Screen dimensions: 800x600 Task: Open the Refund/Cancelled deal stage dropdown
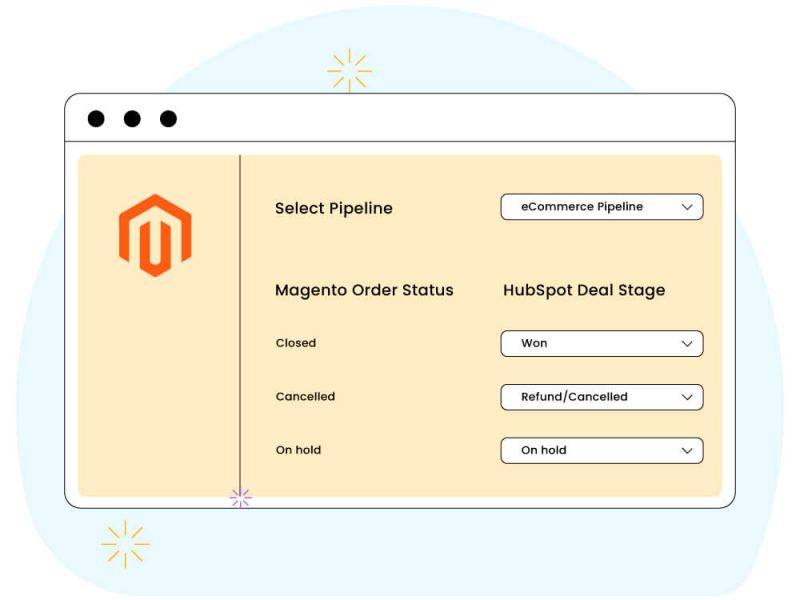600,397
